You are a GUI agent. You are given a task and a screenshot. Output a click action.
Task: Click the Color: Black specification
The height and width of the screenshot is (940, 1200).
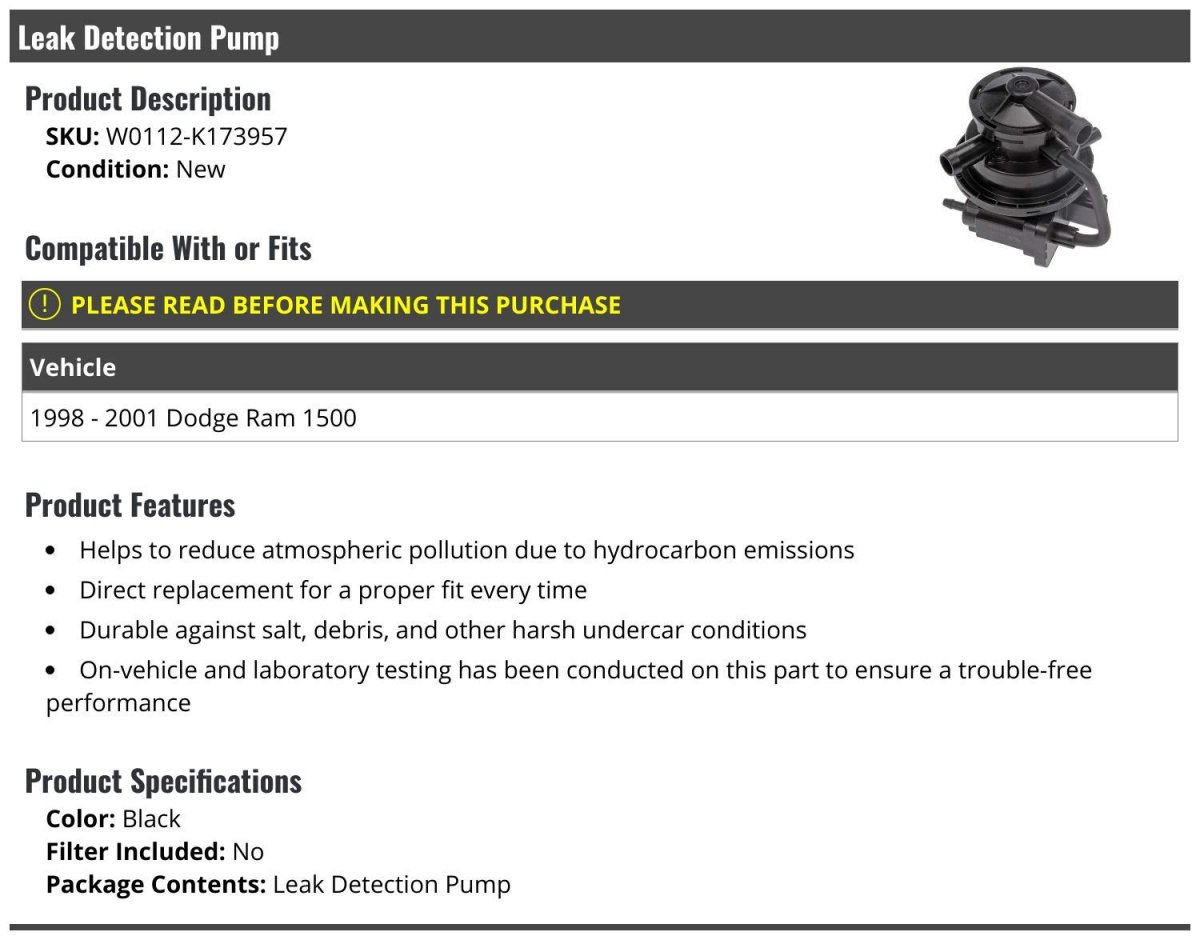[113, 819]
